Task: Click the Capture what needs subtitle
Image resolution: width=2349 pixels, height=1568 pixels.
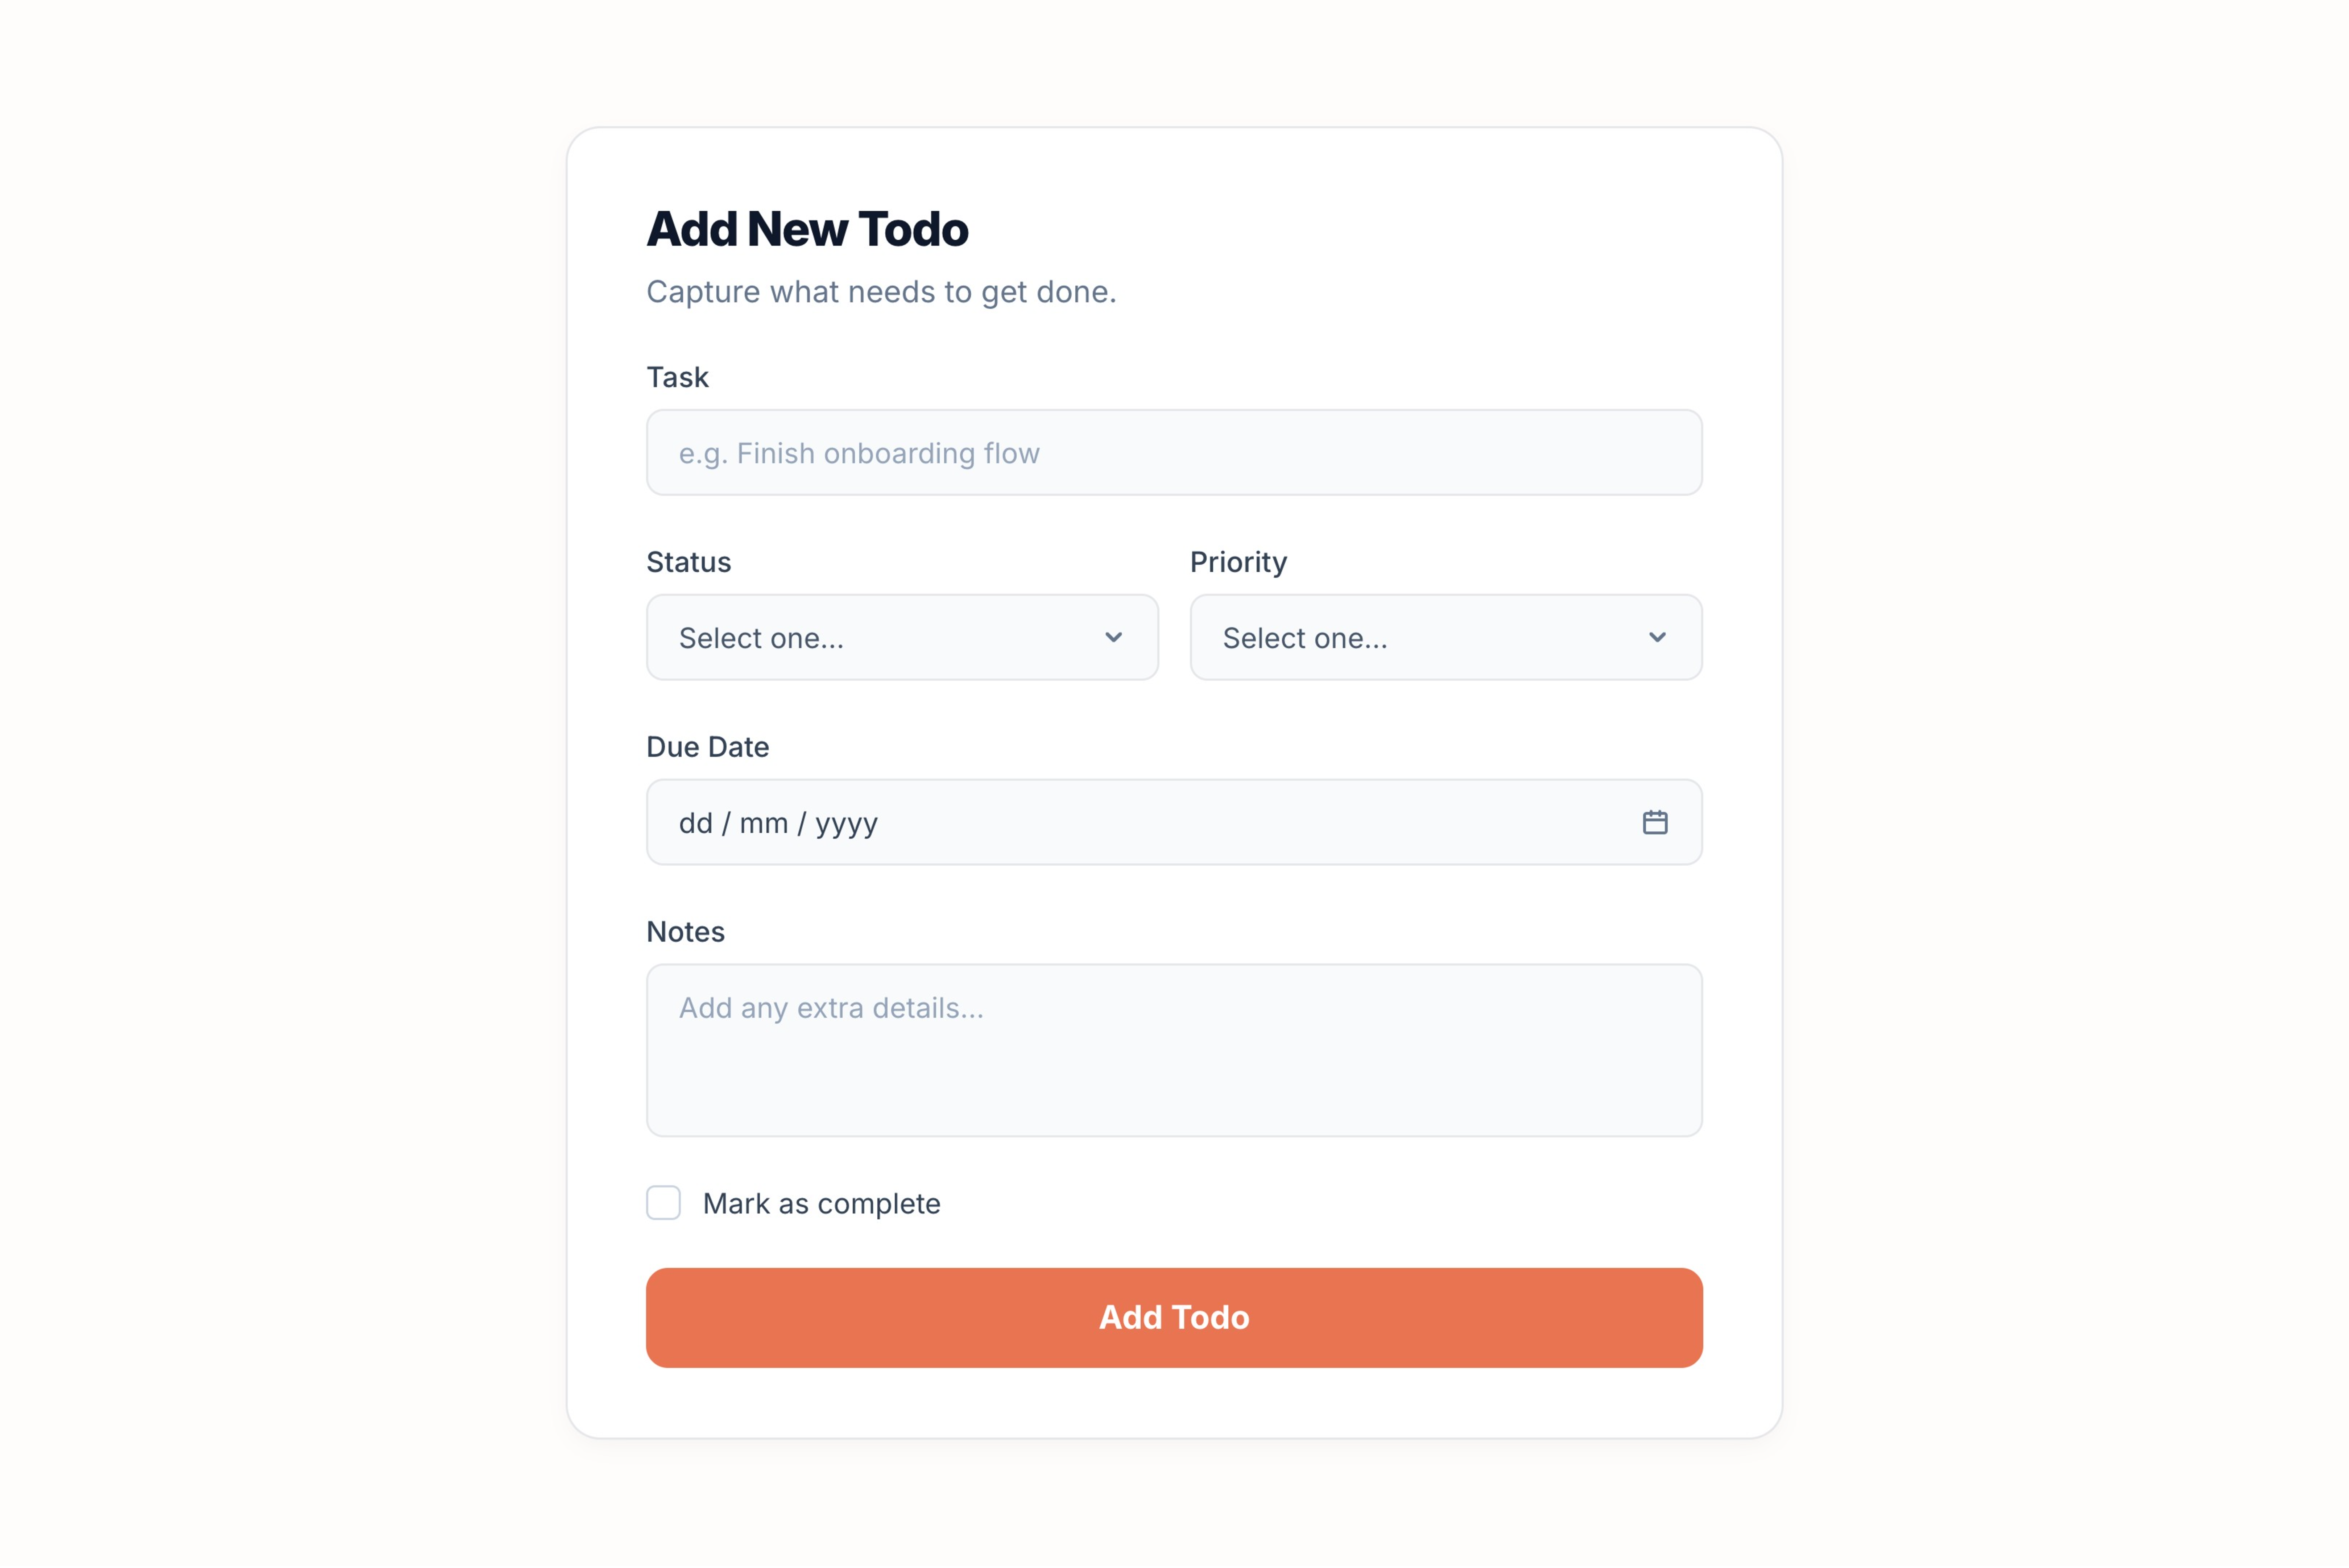Action: point(881,291)
